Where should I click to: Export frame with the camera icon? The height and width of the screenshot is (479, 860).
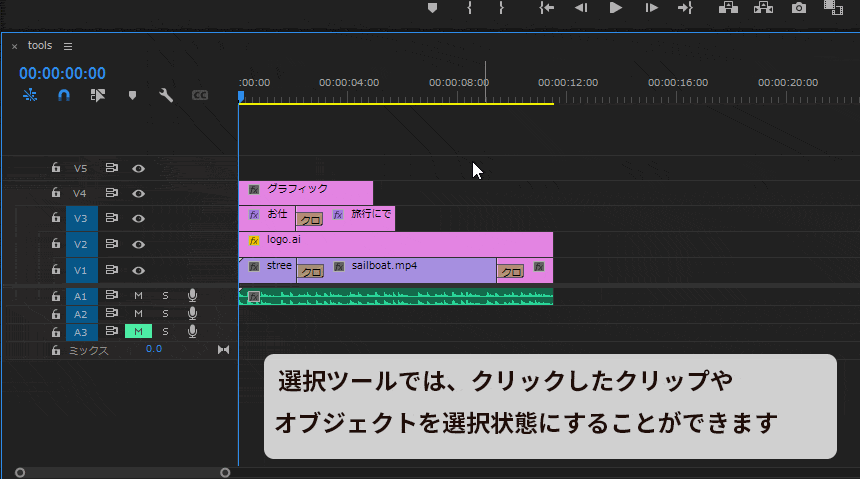(799, 8)
